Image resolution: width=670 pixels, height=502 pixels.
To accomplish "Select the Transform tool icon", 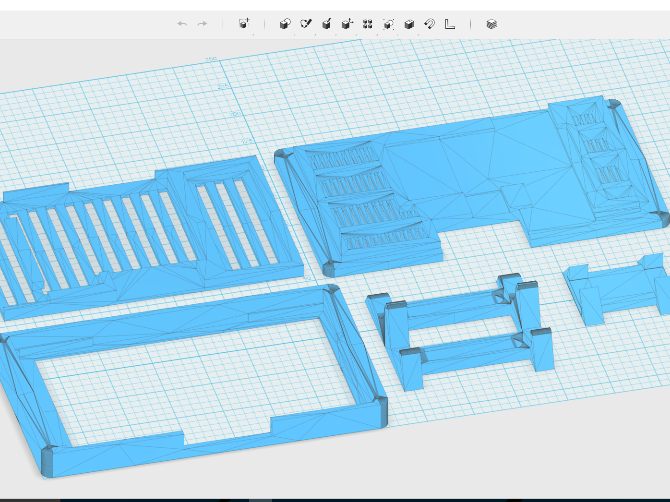I will click(x=244, y=24).
